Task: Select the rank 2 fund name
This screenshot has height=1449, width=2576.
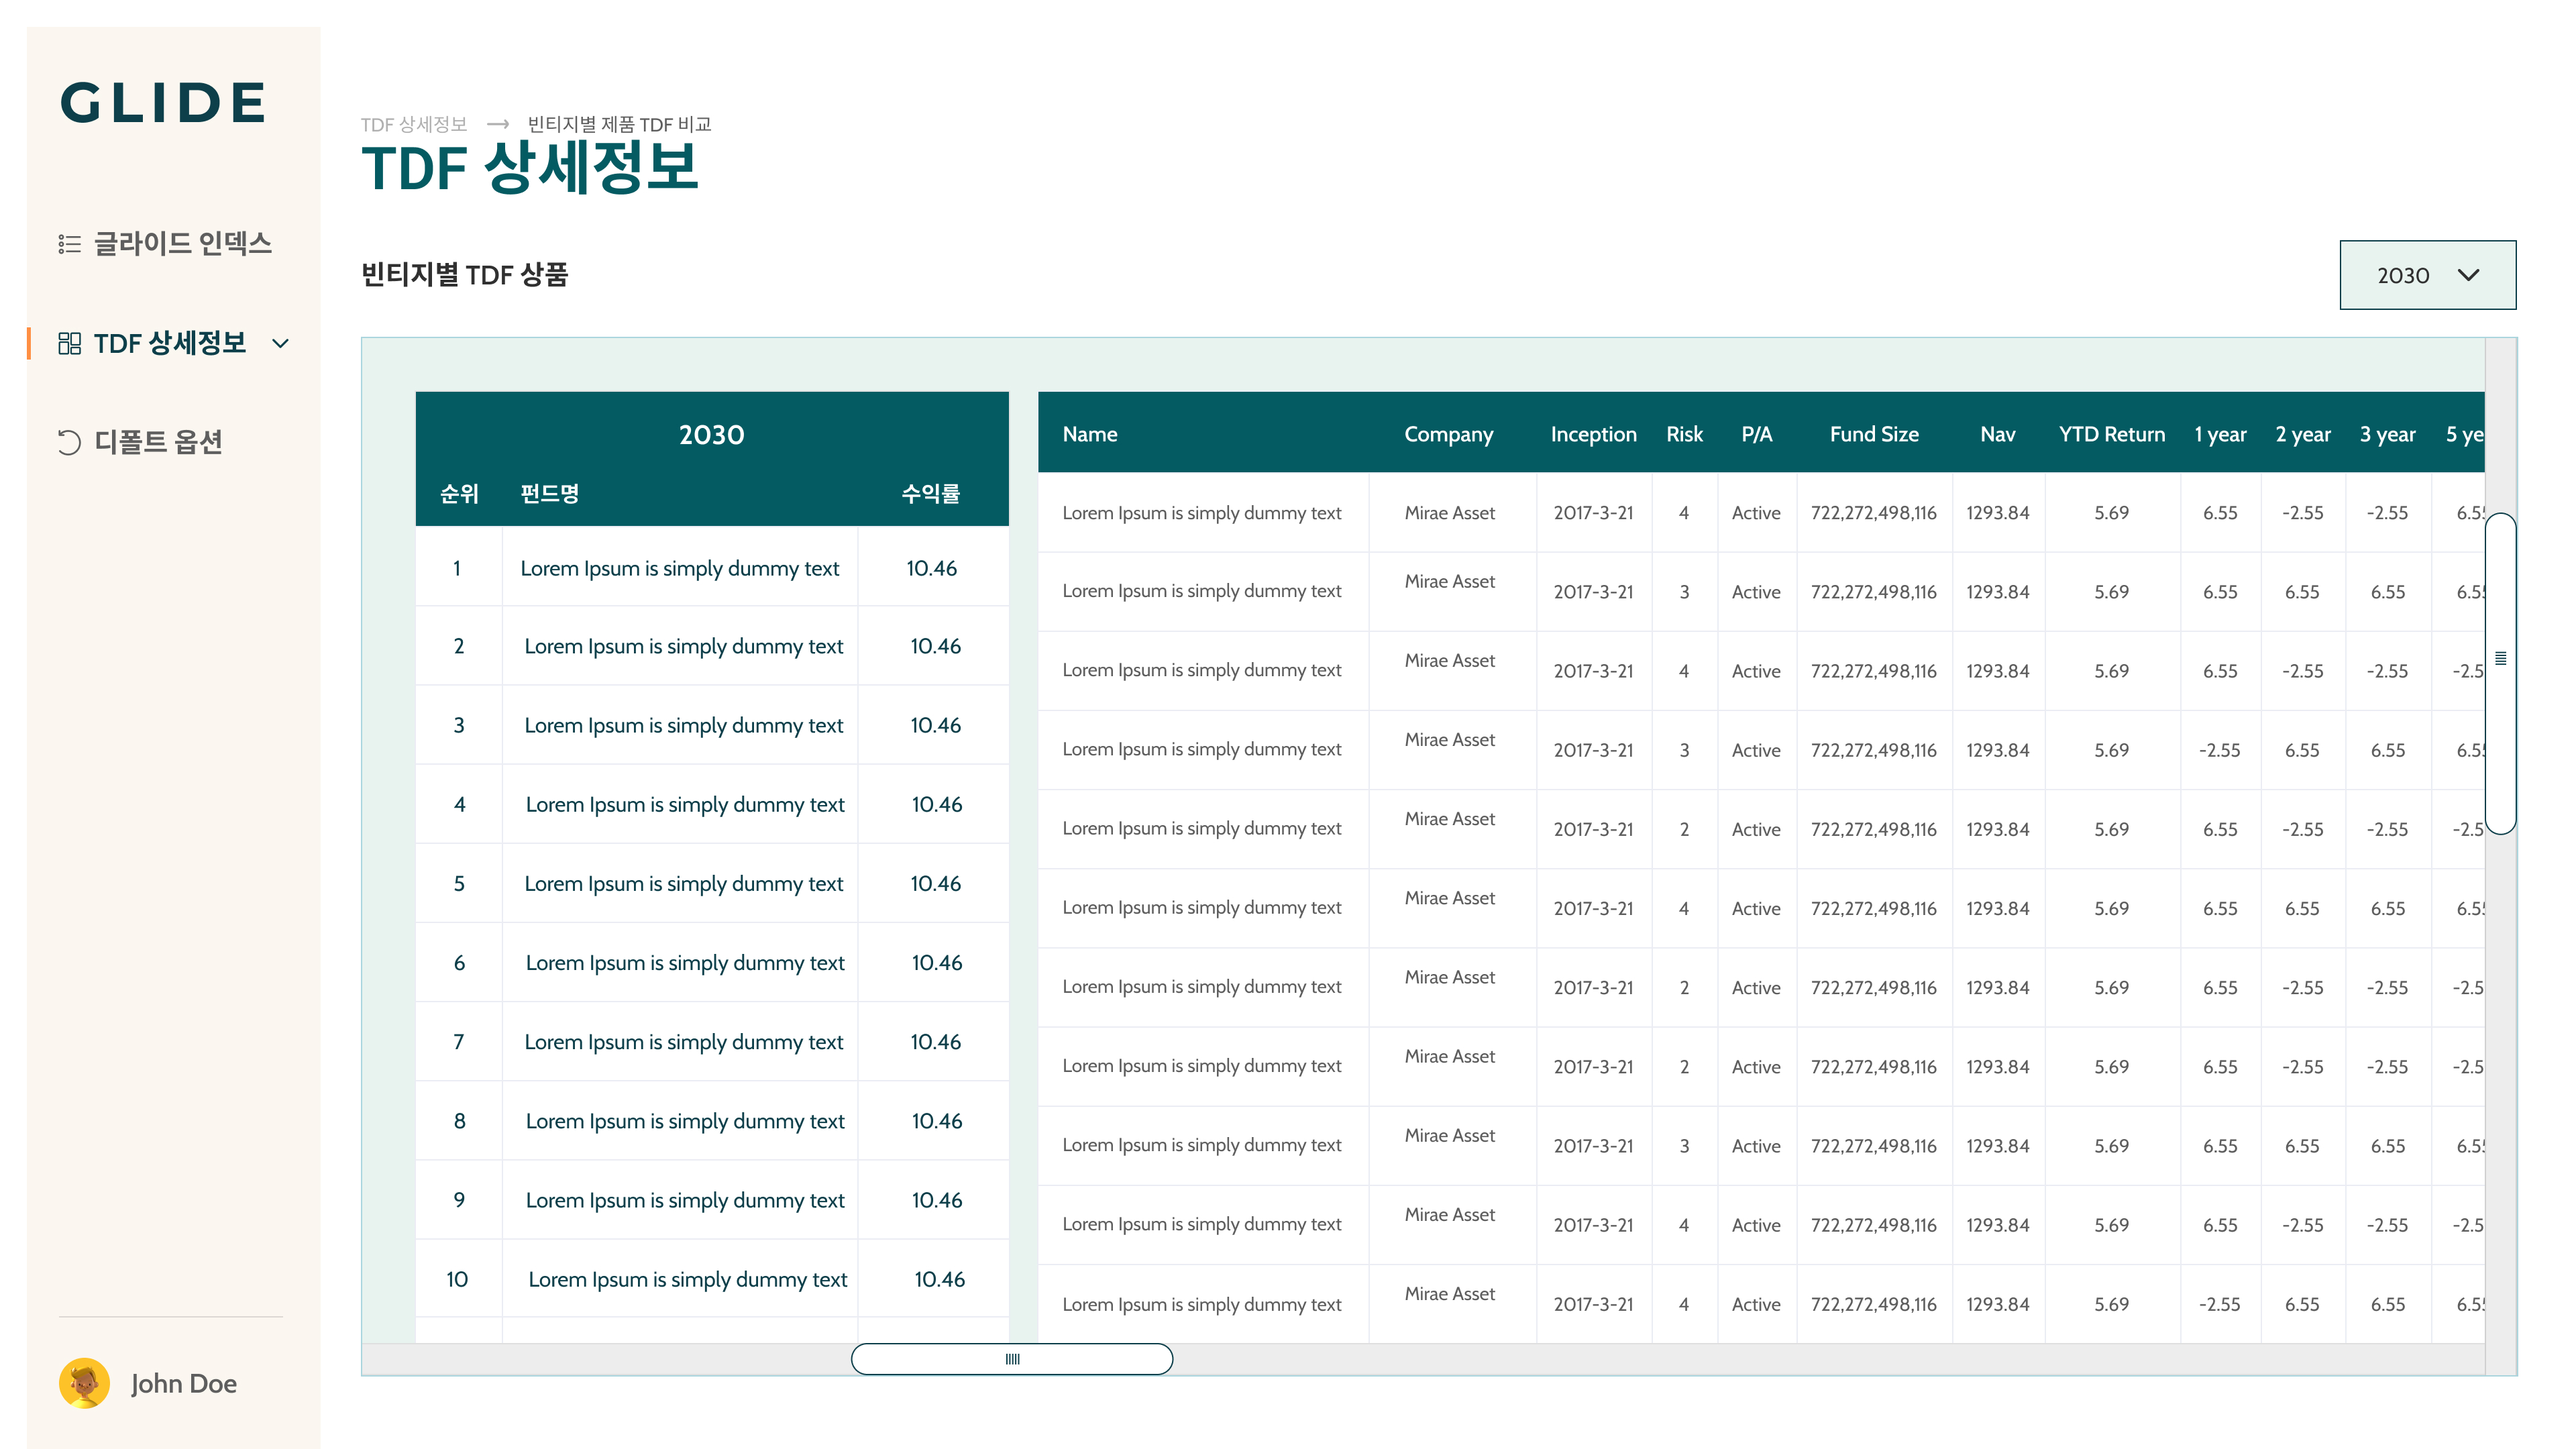Action: (684, 646)
